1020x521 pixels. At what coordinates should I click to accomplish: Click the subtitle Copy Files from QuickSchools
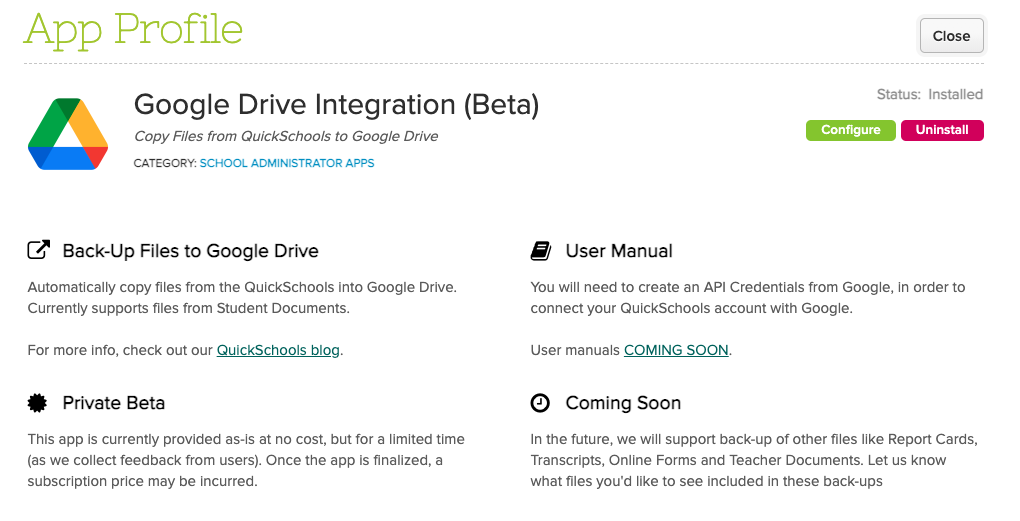tap(286, 137)
